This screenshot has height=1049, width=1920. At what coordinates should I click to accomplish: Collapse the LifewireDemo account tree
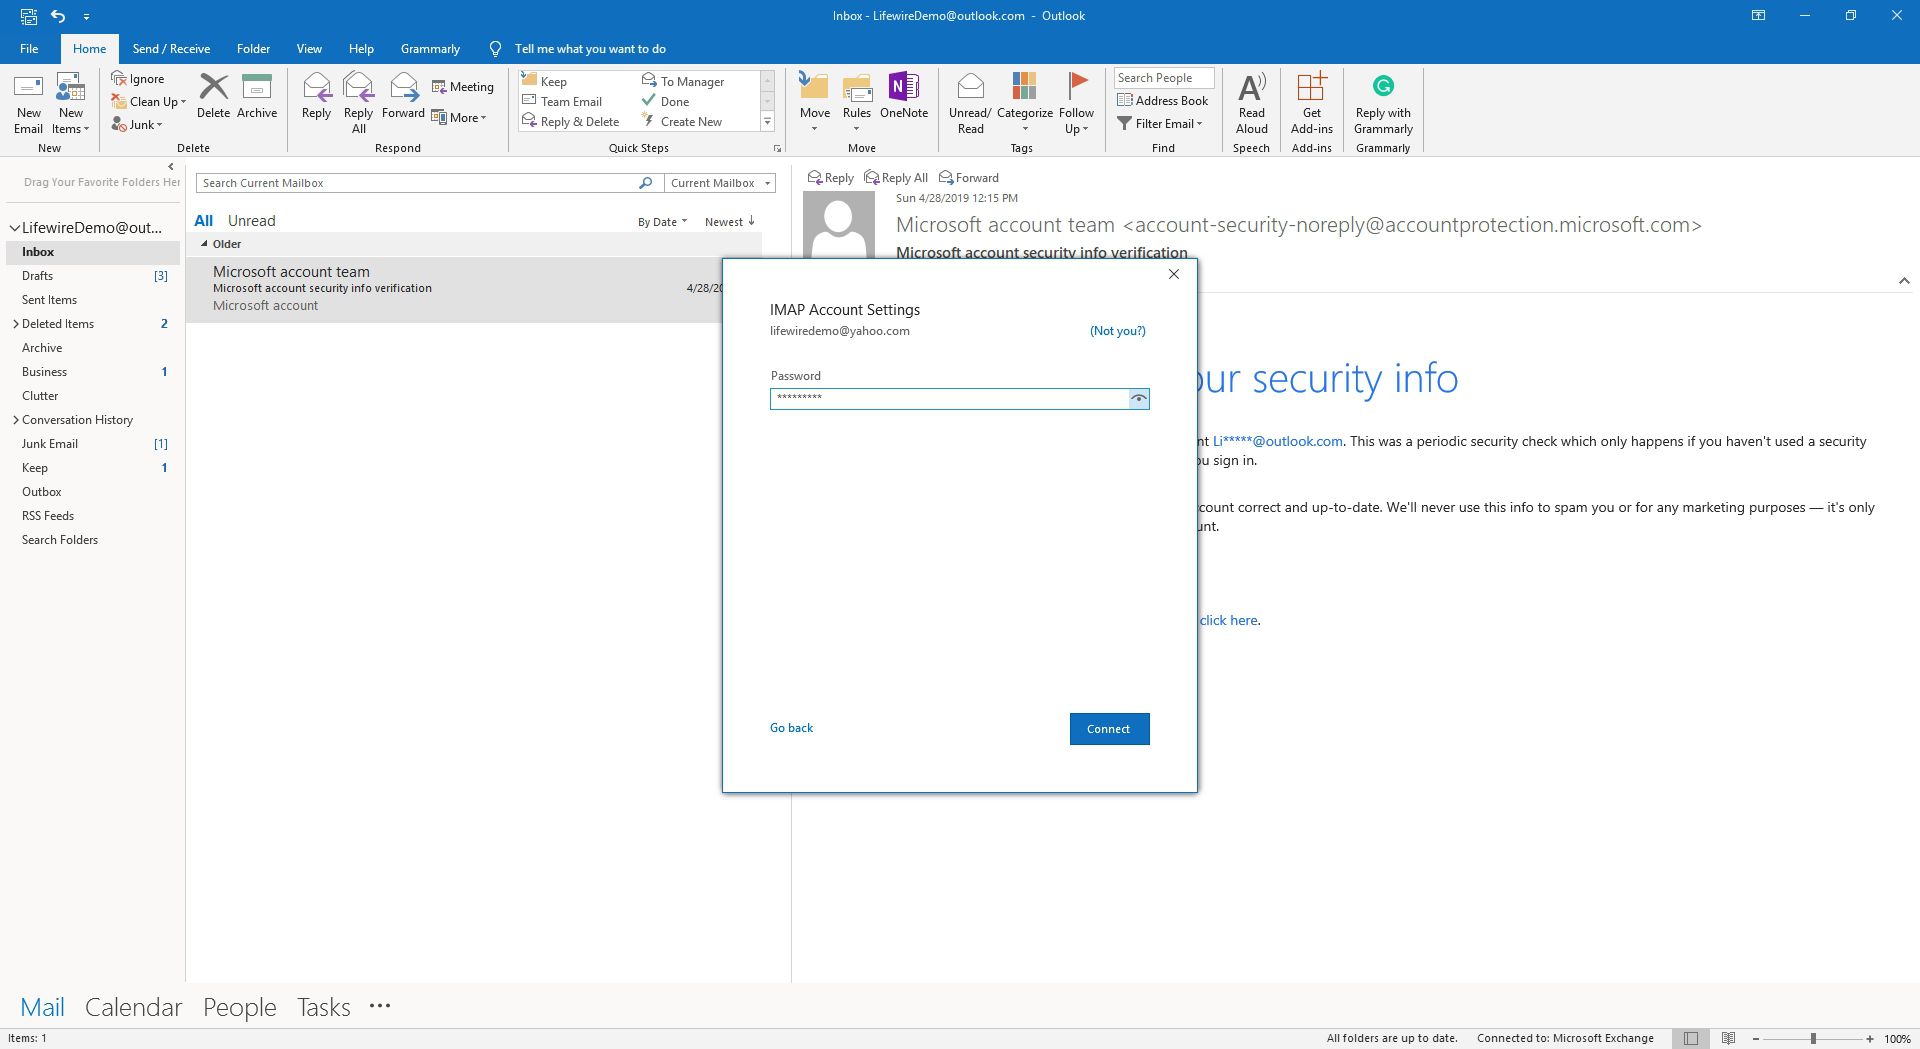tap(14, 228)
